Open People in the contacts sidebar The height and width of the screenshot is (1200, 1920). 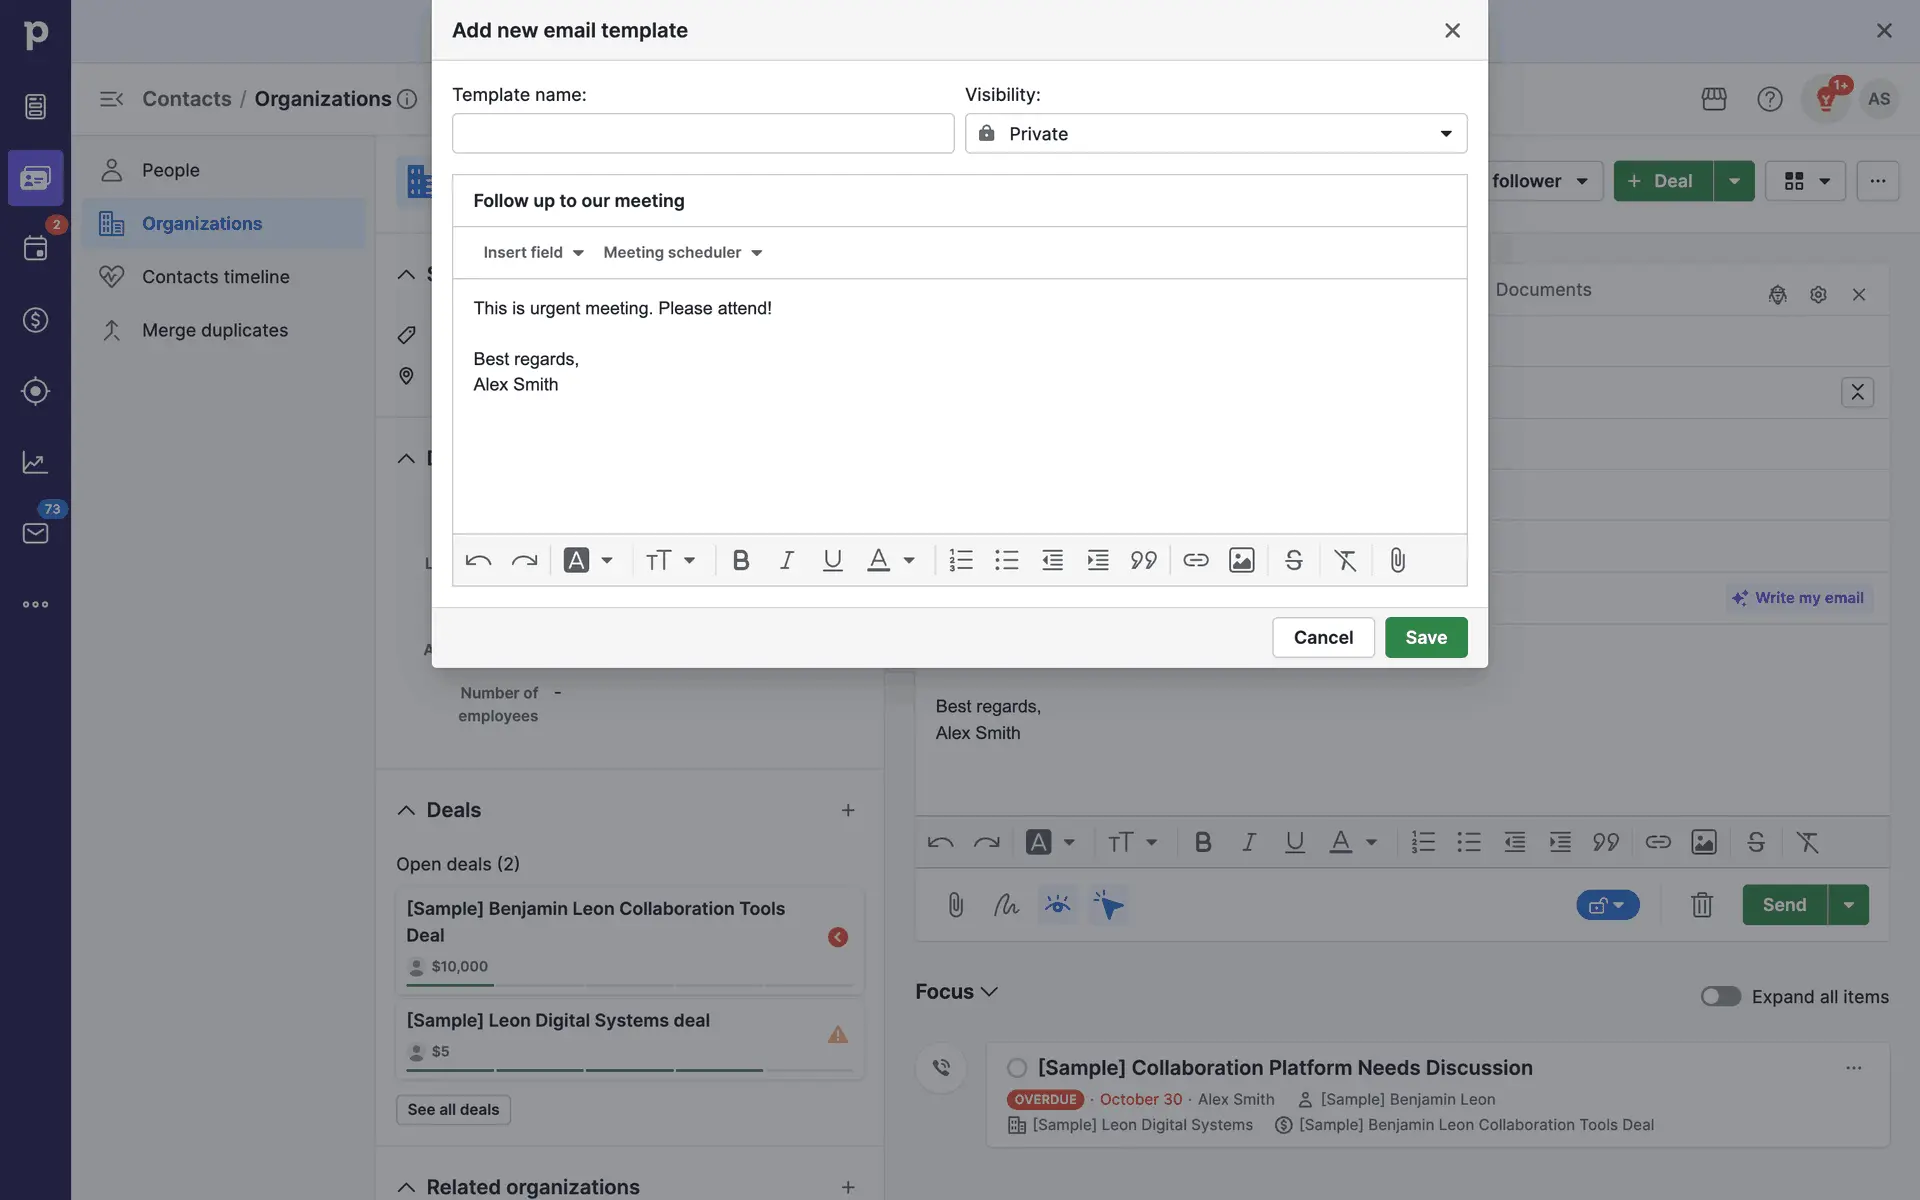171,170
